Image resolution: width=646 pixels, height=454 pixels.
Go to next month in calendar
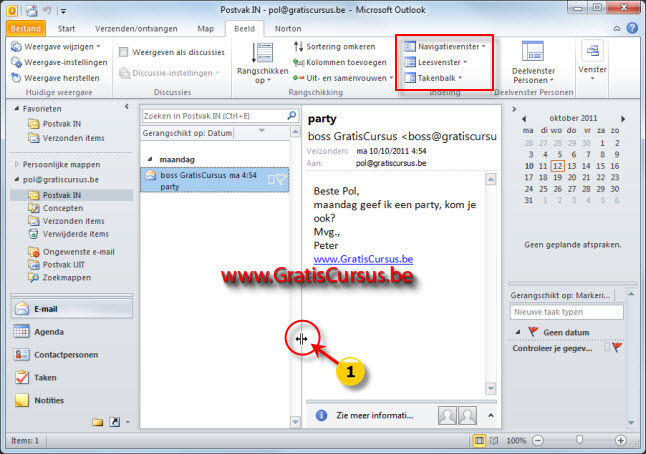623,119
